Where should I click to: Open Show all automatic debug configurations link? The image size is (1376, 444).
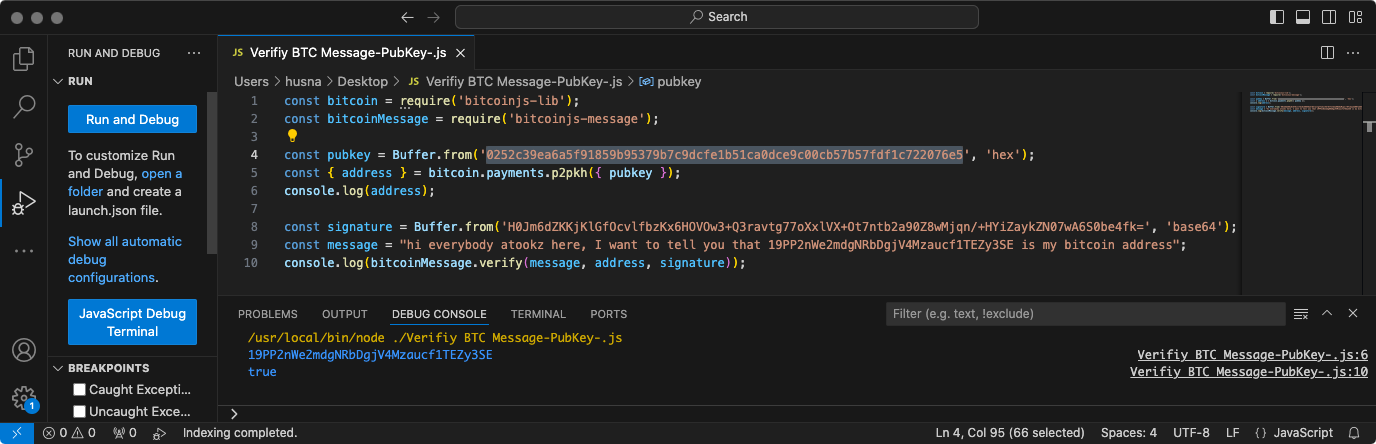click(125, 259)
